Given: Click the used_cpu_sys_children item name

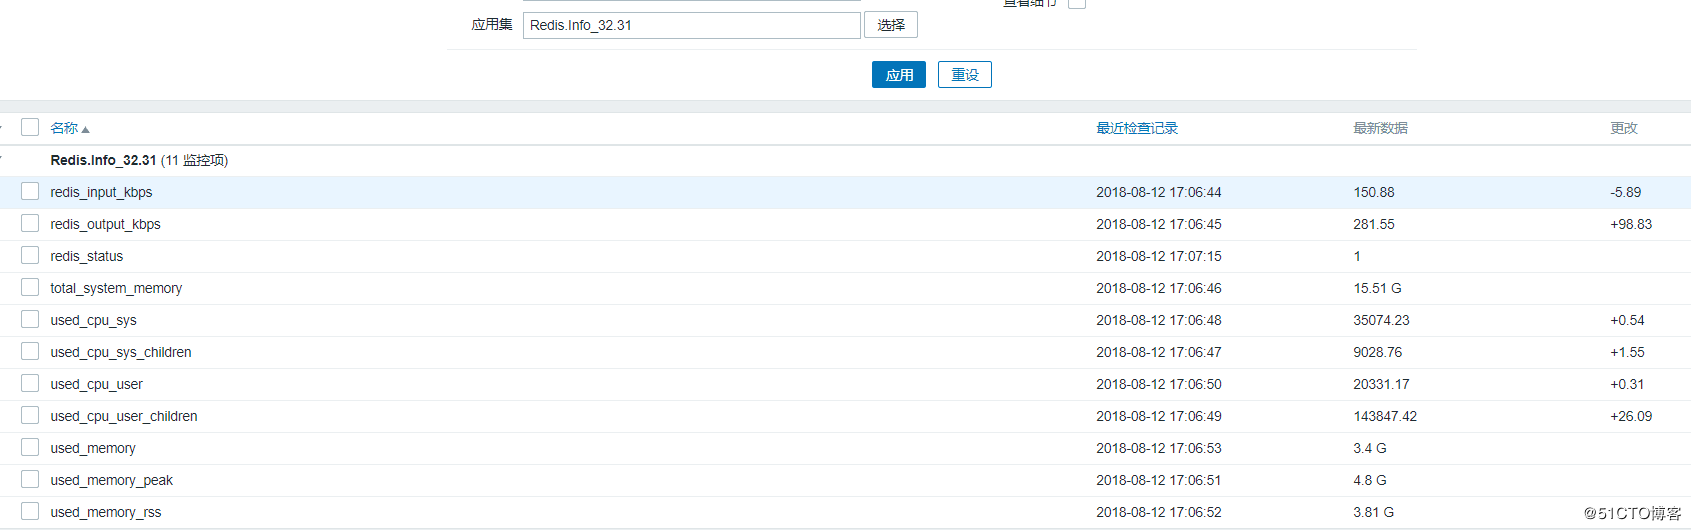Looking at the screenshot, I should (121, 352).
